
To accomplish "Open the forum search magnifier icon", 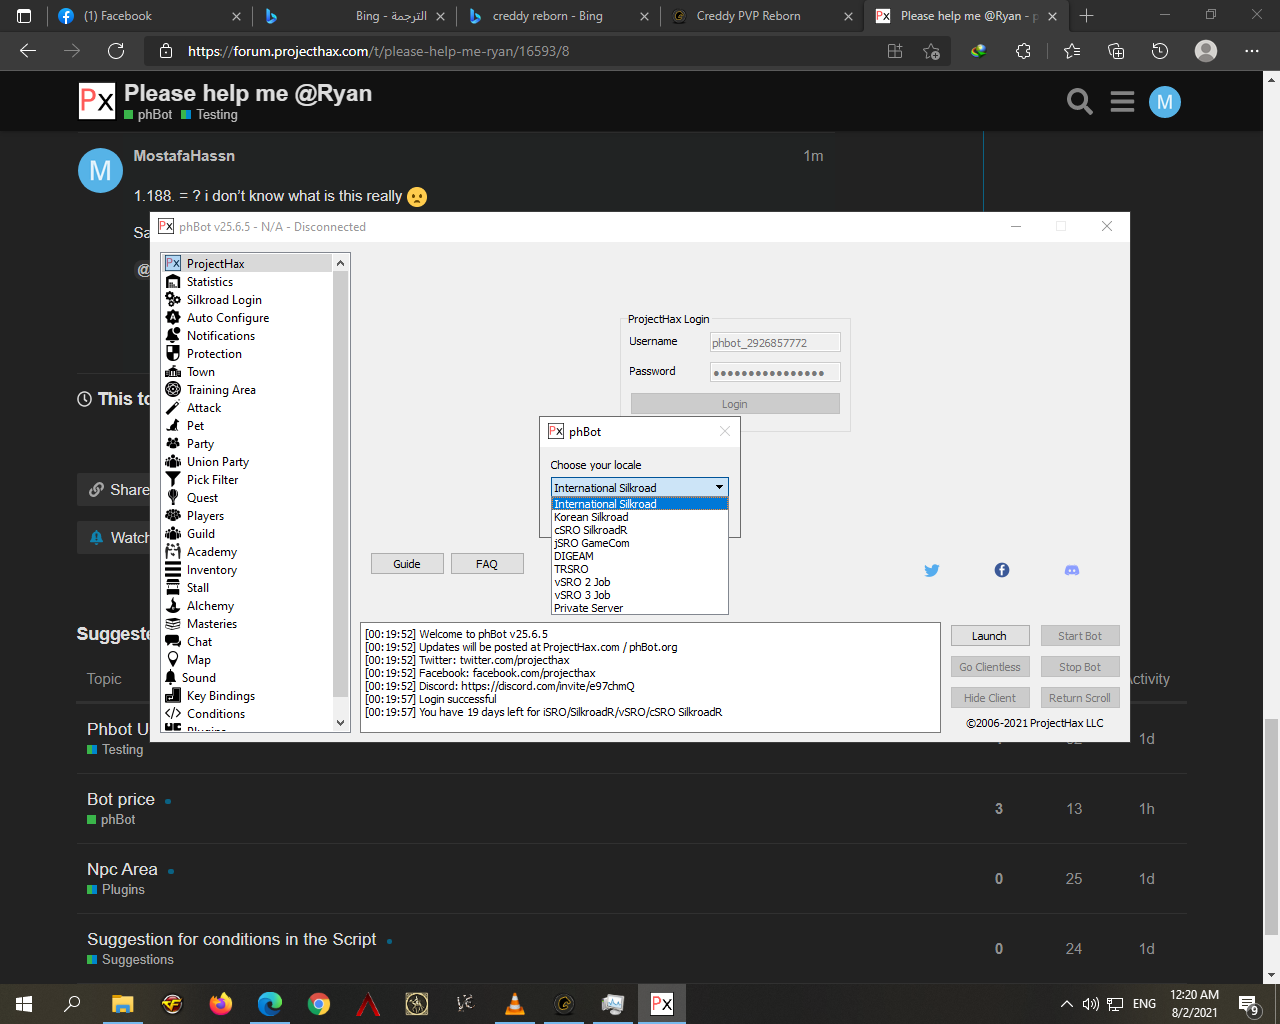I will 1079,102.
